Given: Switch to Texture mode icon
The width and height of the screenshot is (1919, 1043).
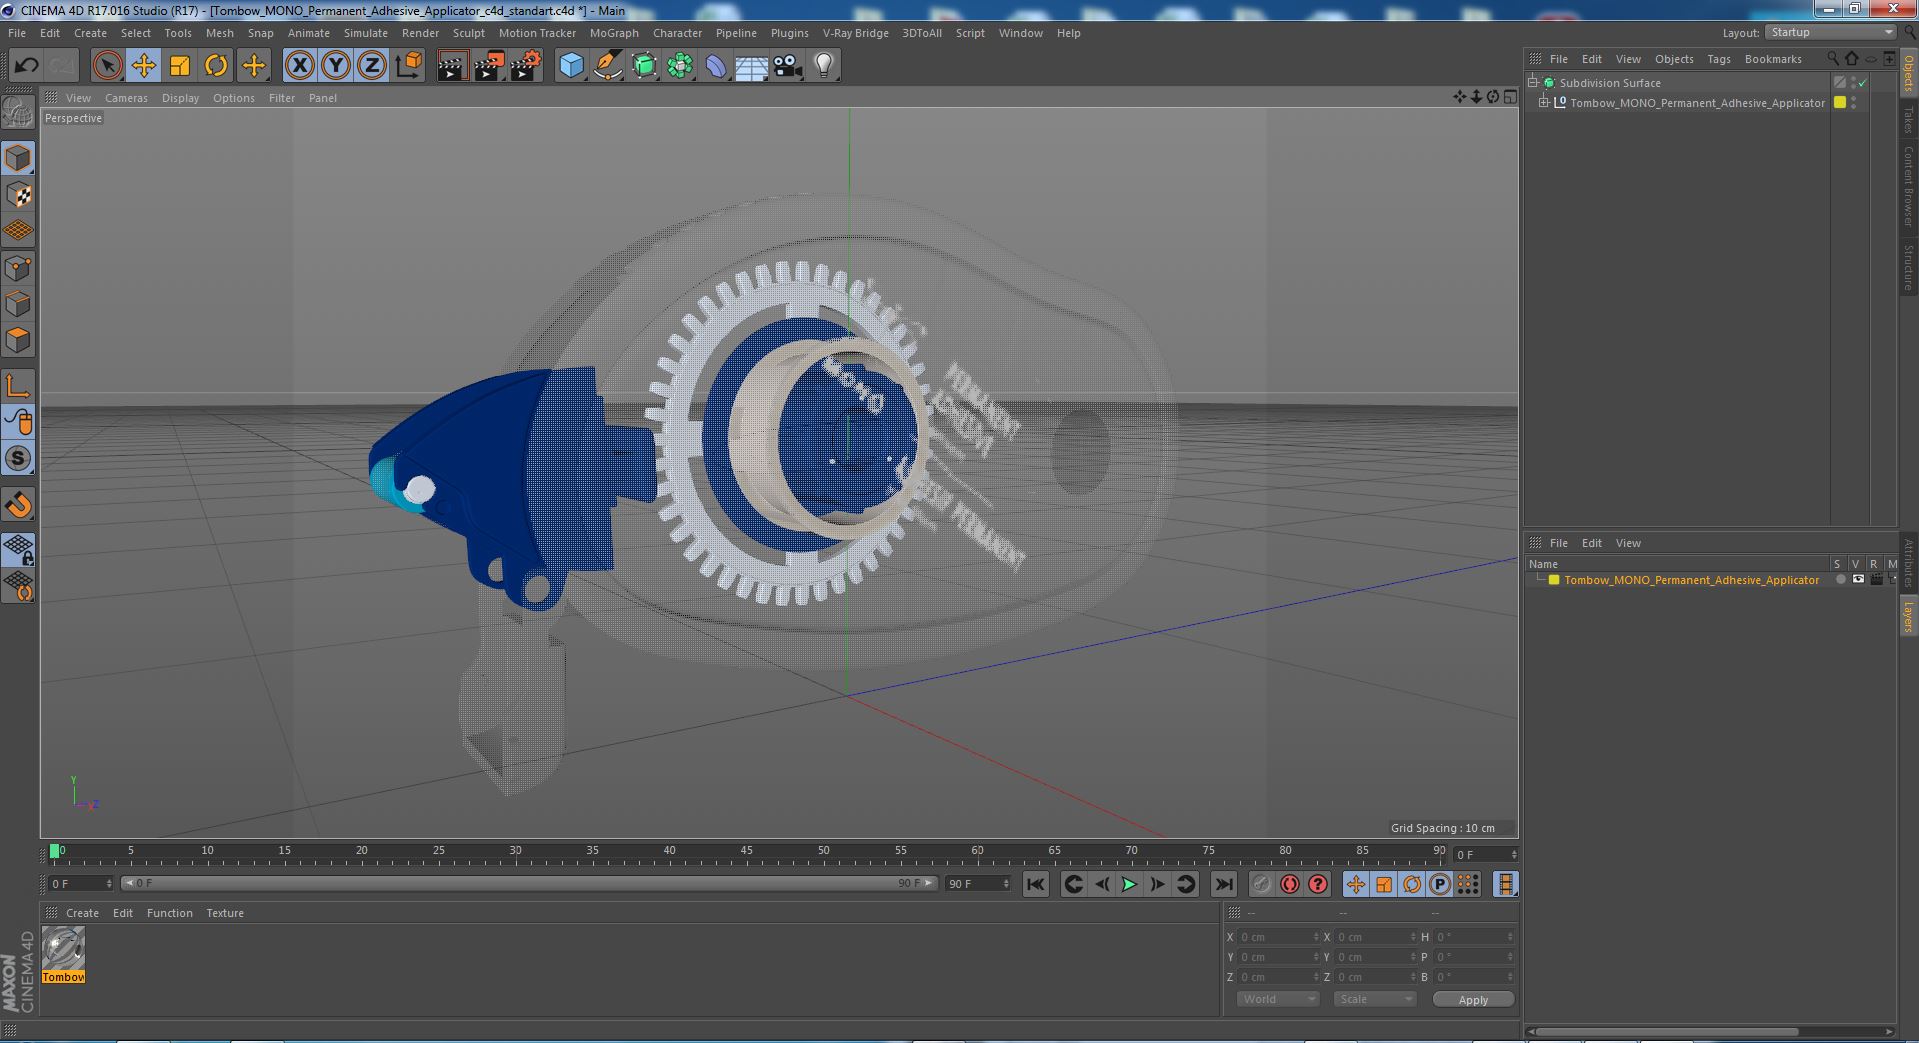Looking at the screenshot, I should (x=18, y=195).
